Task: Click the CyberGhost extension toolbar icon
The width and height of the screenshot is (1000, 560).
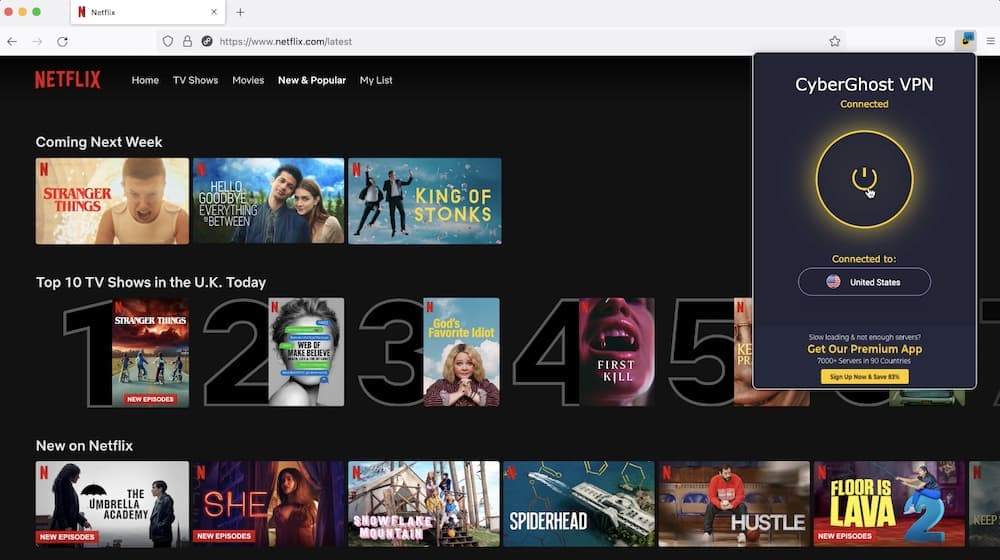Action: coord(966,41)
